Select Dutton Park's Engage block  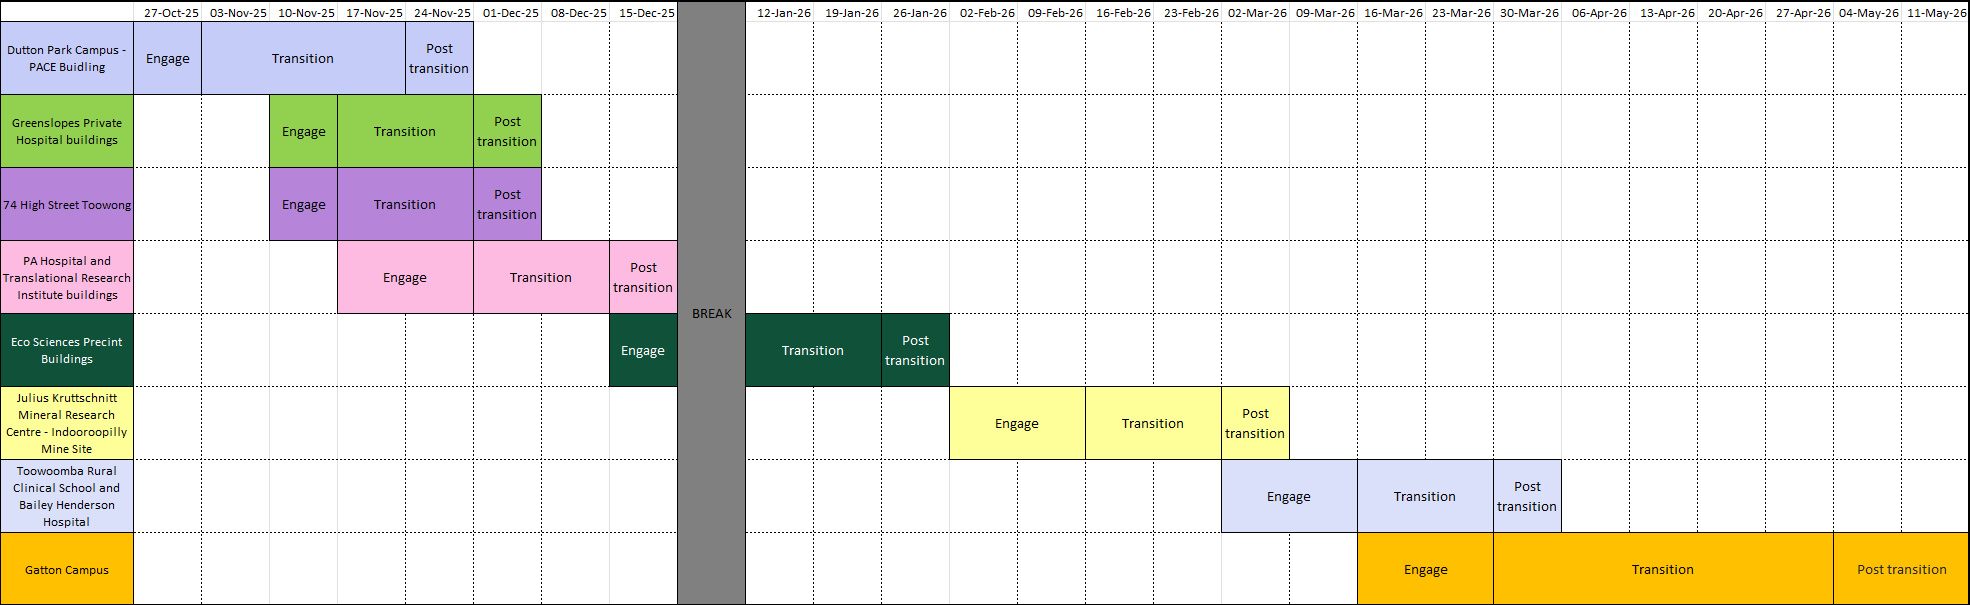tap(168, 58)
